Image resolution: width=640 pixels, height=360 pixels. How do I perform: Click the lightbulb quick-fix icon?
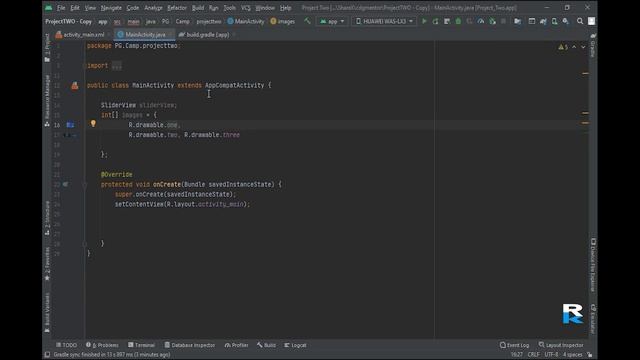point(93,123)
